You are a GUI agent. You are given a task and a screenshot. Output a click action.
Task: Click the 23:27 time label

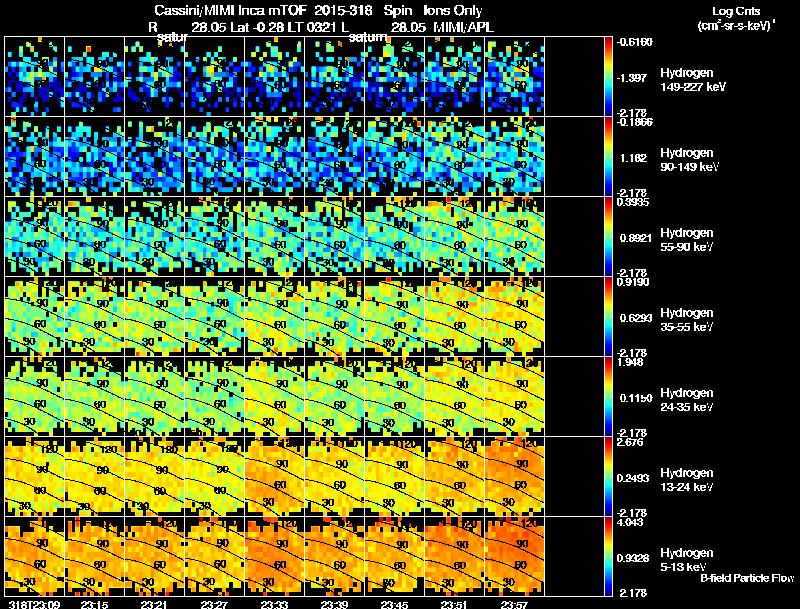pyautogui.click(x=214, y=605)
